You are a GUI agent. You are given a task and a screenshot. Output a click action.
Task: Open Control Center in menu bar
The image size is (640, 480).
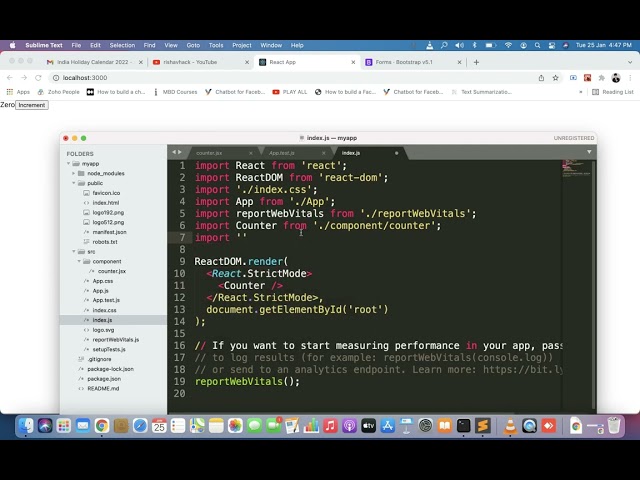click(x=552, y=45)
